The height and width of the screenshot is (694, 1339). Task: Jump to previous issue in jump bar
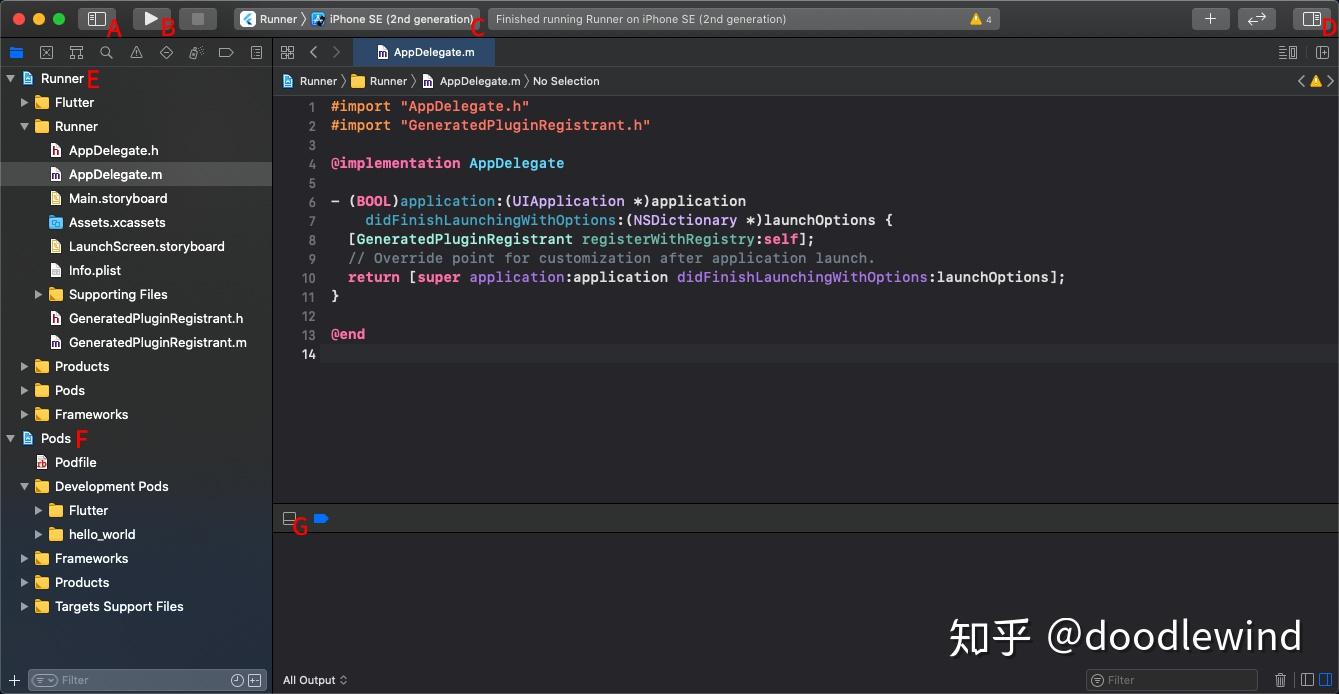point(1301,81)
